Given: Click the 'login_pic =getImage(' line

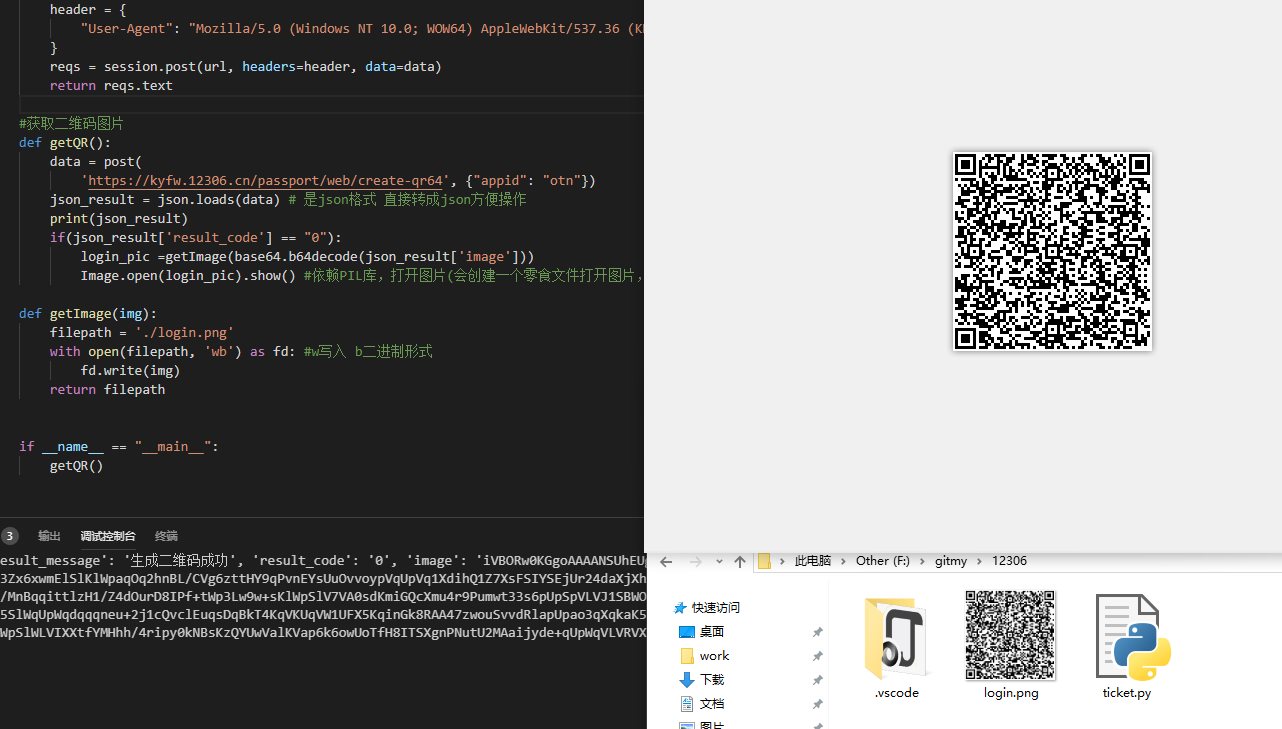Looking at the screenshot, I should click(x=308, y=257).
